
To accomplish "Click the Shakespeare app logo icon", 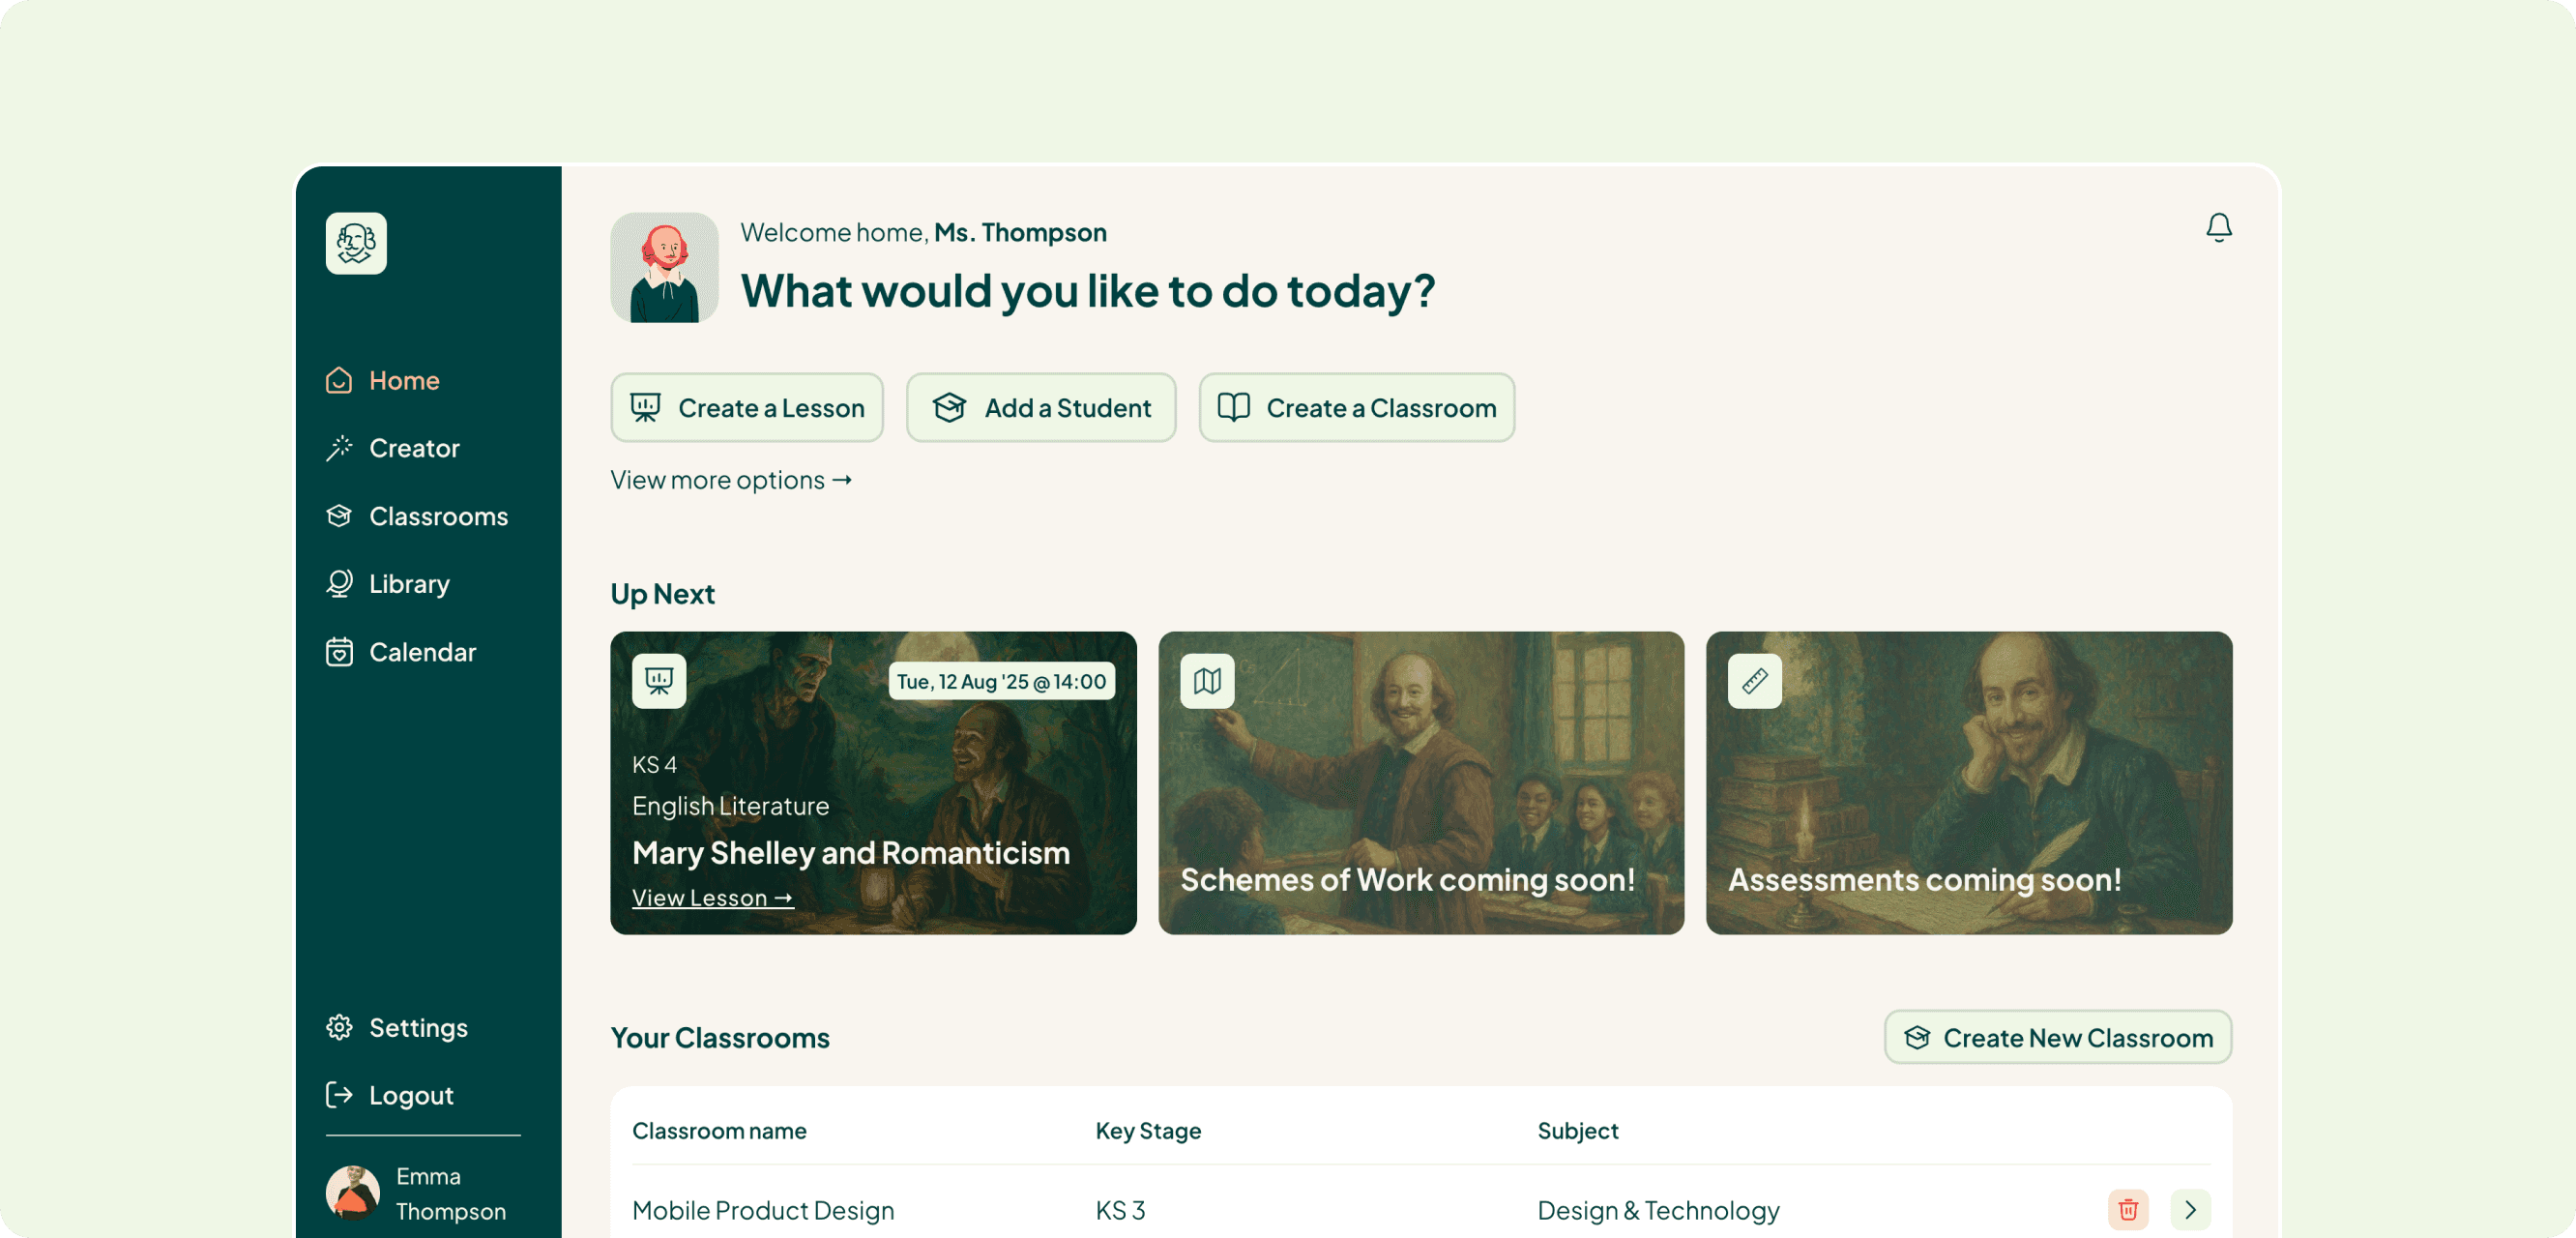I will [356, 243].
